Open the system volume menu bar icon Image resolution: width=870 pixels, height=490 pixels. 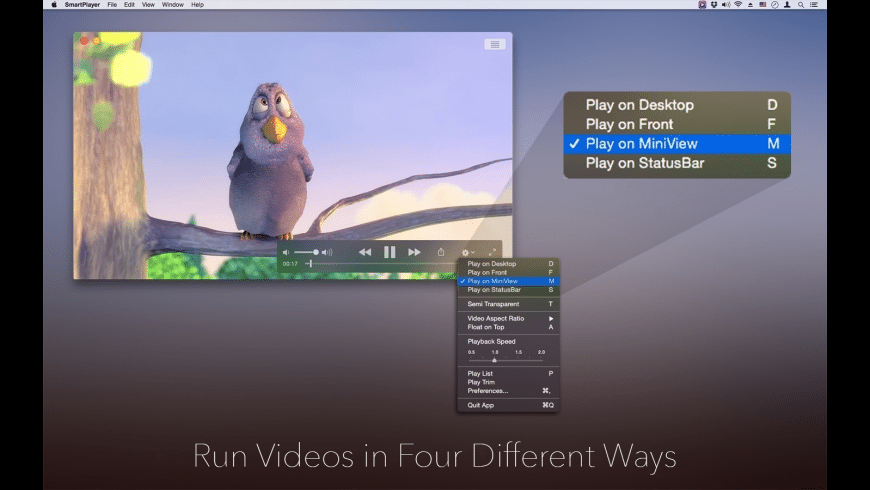click(x=726, y=4)
